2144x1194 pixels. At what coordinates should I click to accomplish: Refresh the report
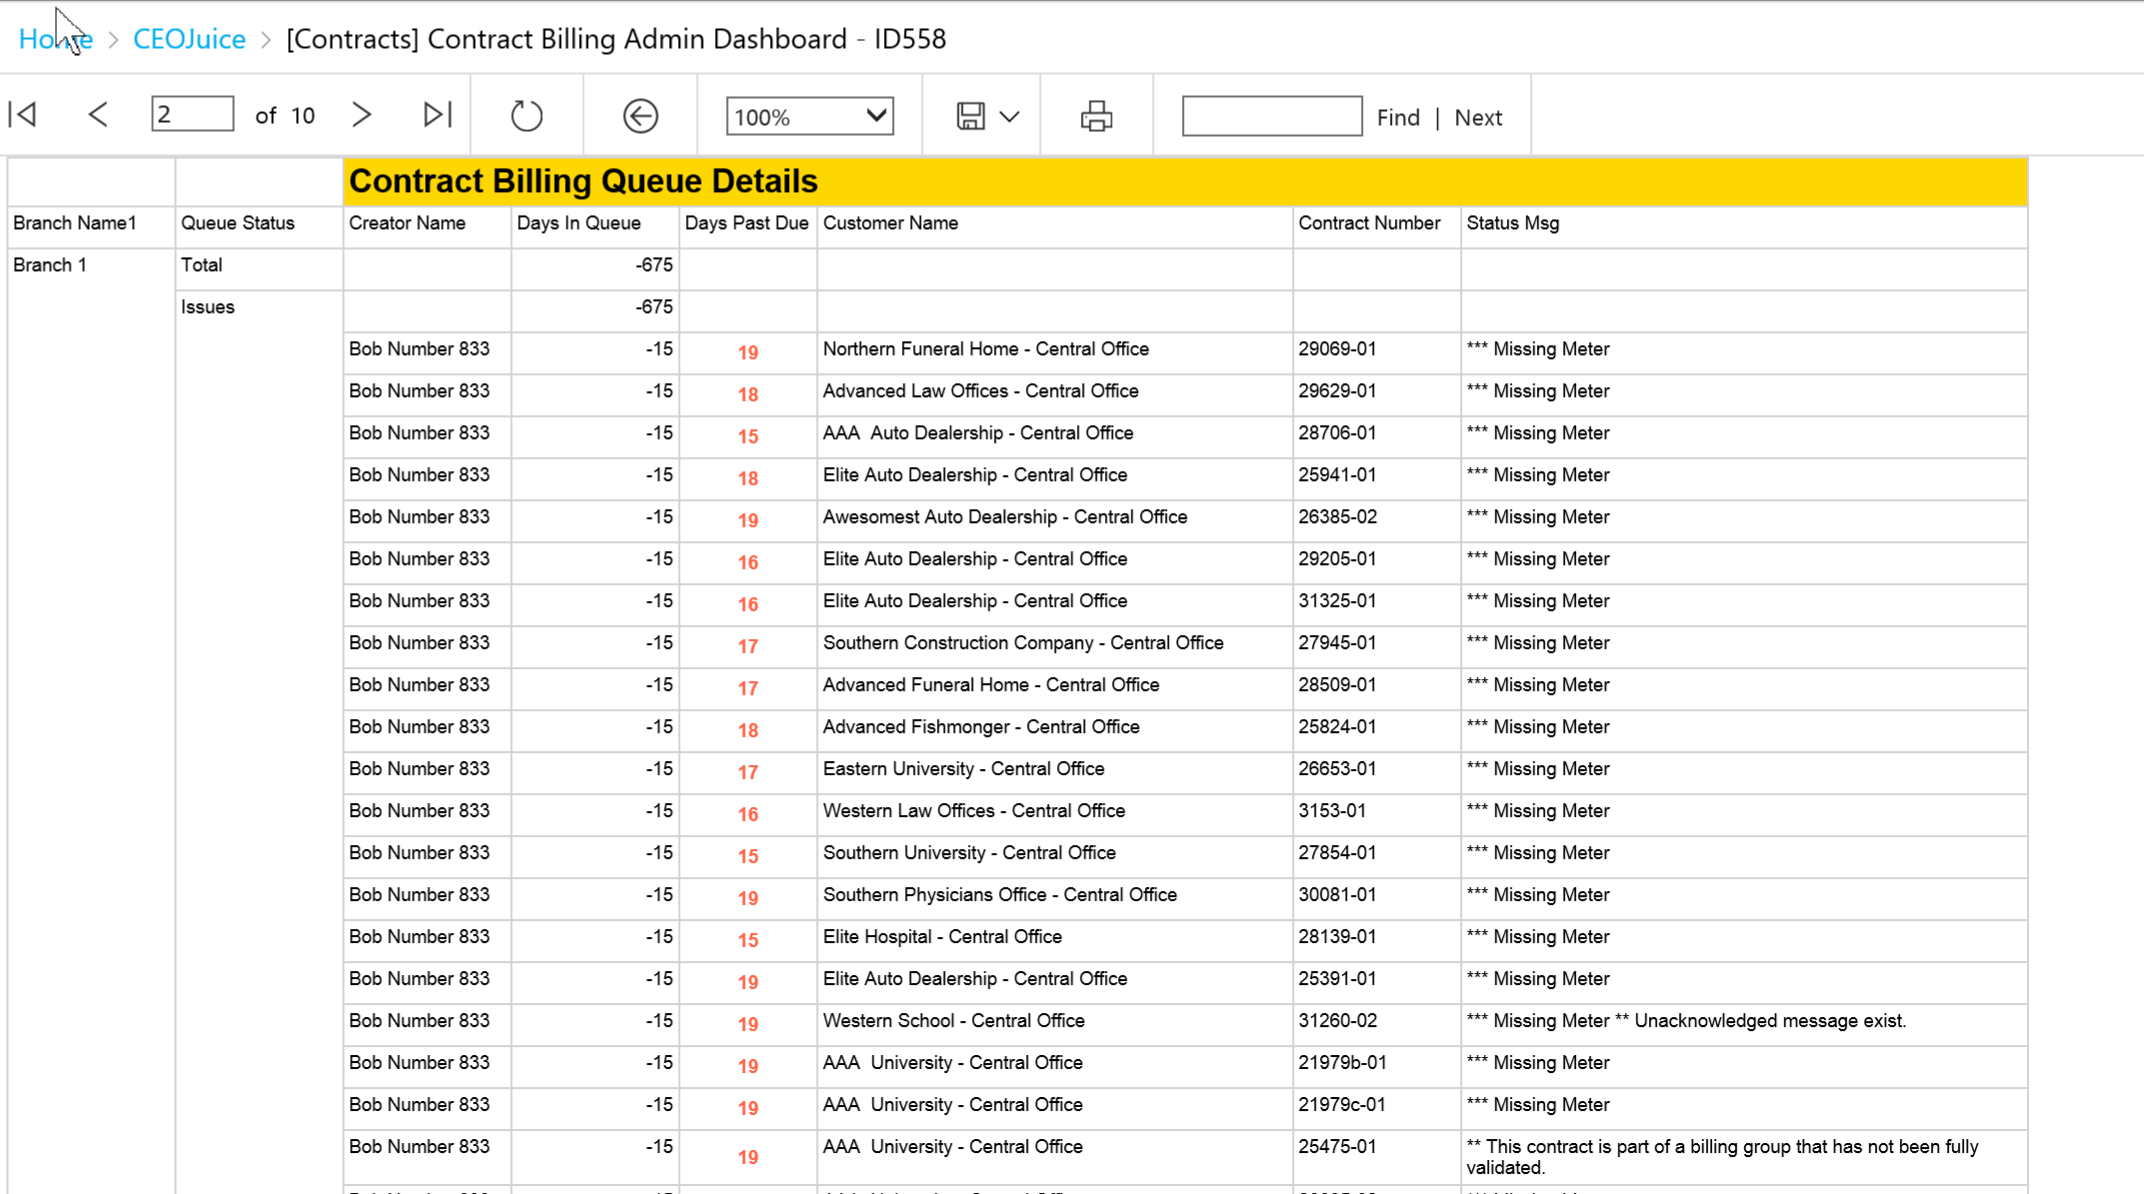526,116
